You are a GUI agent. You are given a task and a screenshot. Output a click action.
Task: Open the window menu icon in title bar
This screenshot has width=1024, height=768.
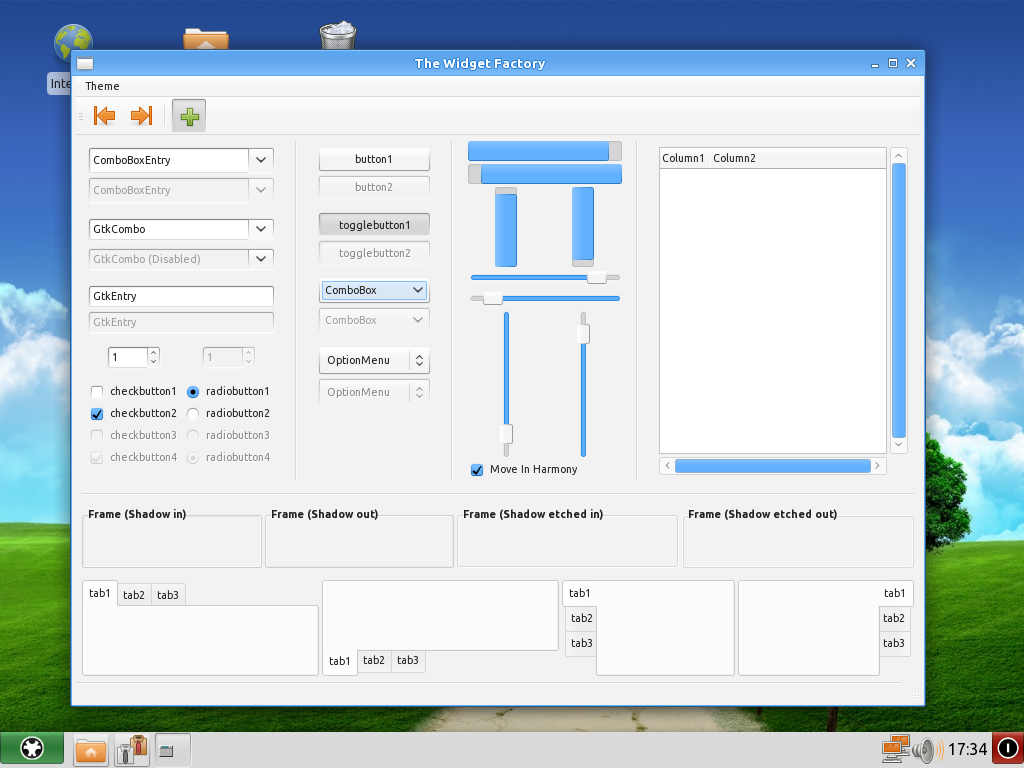[x=85, y=63]
